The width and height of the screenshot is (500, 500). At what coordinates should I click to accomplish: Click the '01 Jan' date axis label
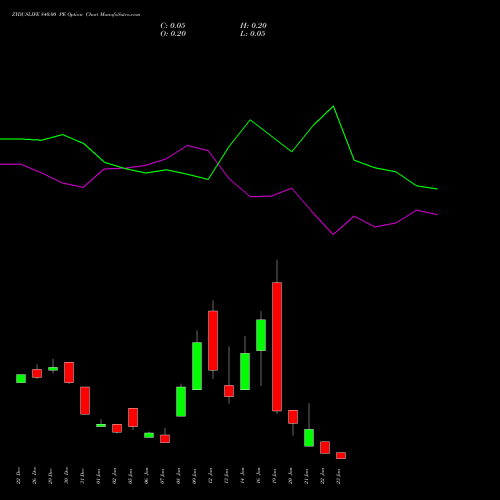point(99,476)
